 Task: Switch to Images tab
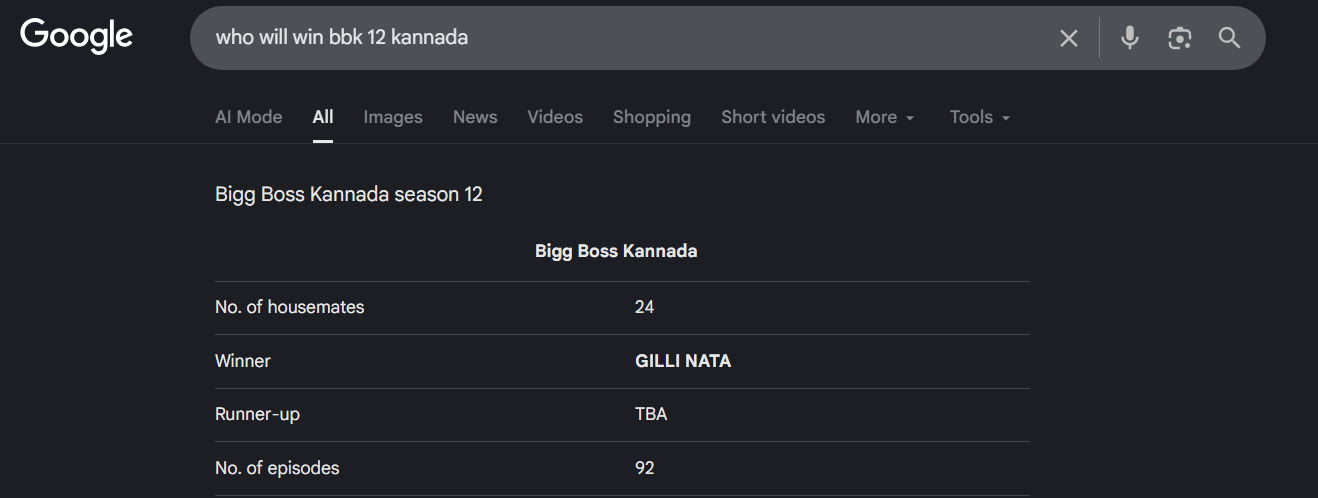click(x=393, y=117)
